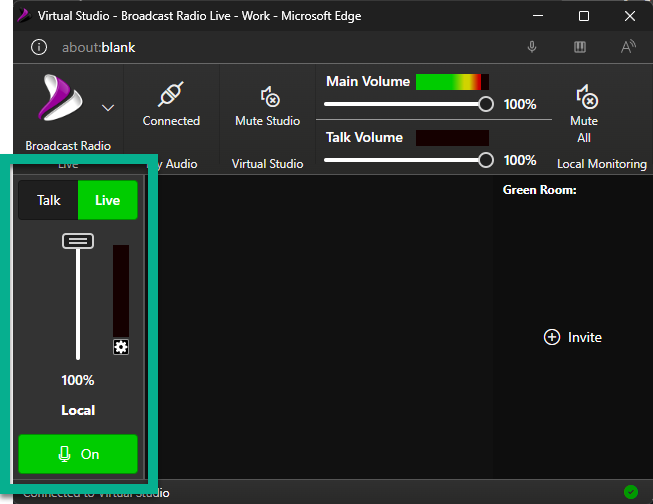Image resolution: width=653 pixels, height=504 pixels.
Task: Switch the channel to Live mode
Action: pos(107,200)
